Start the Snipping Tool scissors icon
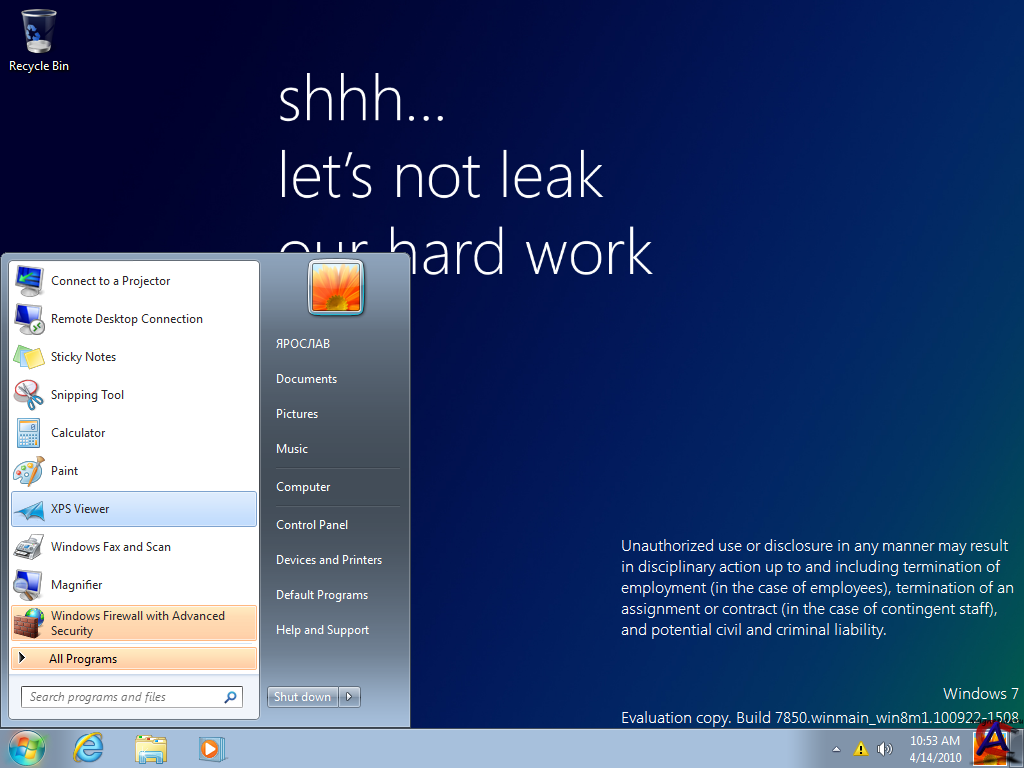Screen dimensions: 1024x768 click(29, 395)
